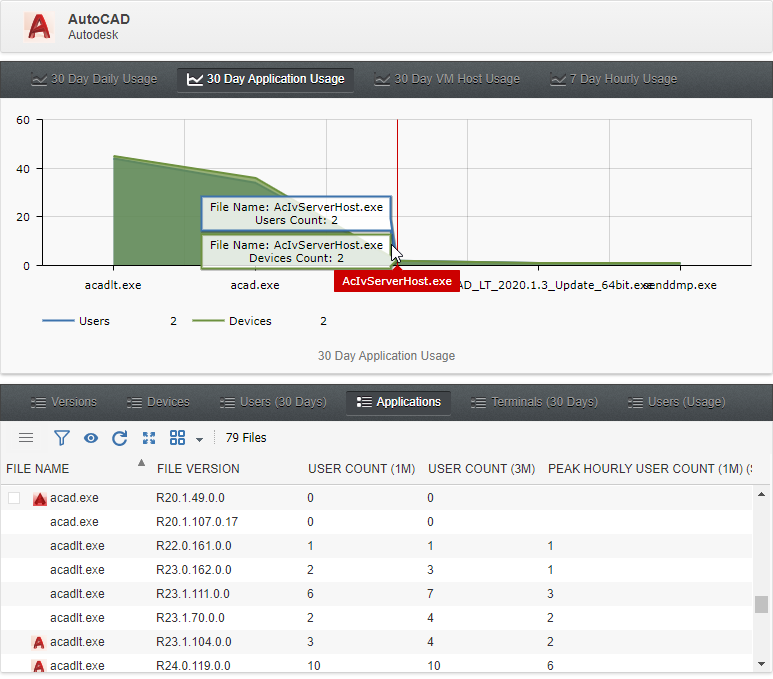Click the 30 Day Application Usage chart title
The image size is (773, 679).
[x=386, y=356]
